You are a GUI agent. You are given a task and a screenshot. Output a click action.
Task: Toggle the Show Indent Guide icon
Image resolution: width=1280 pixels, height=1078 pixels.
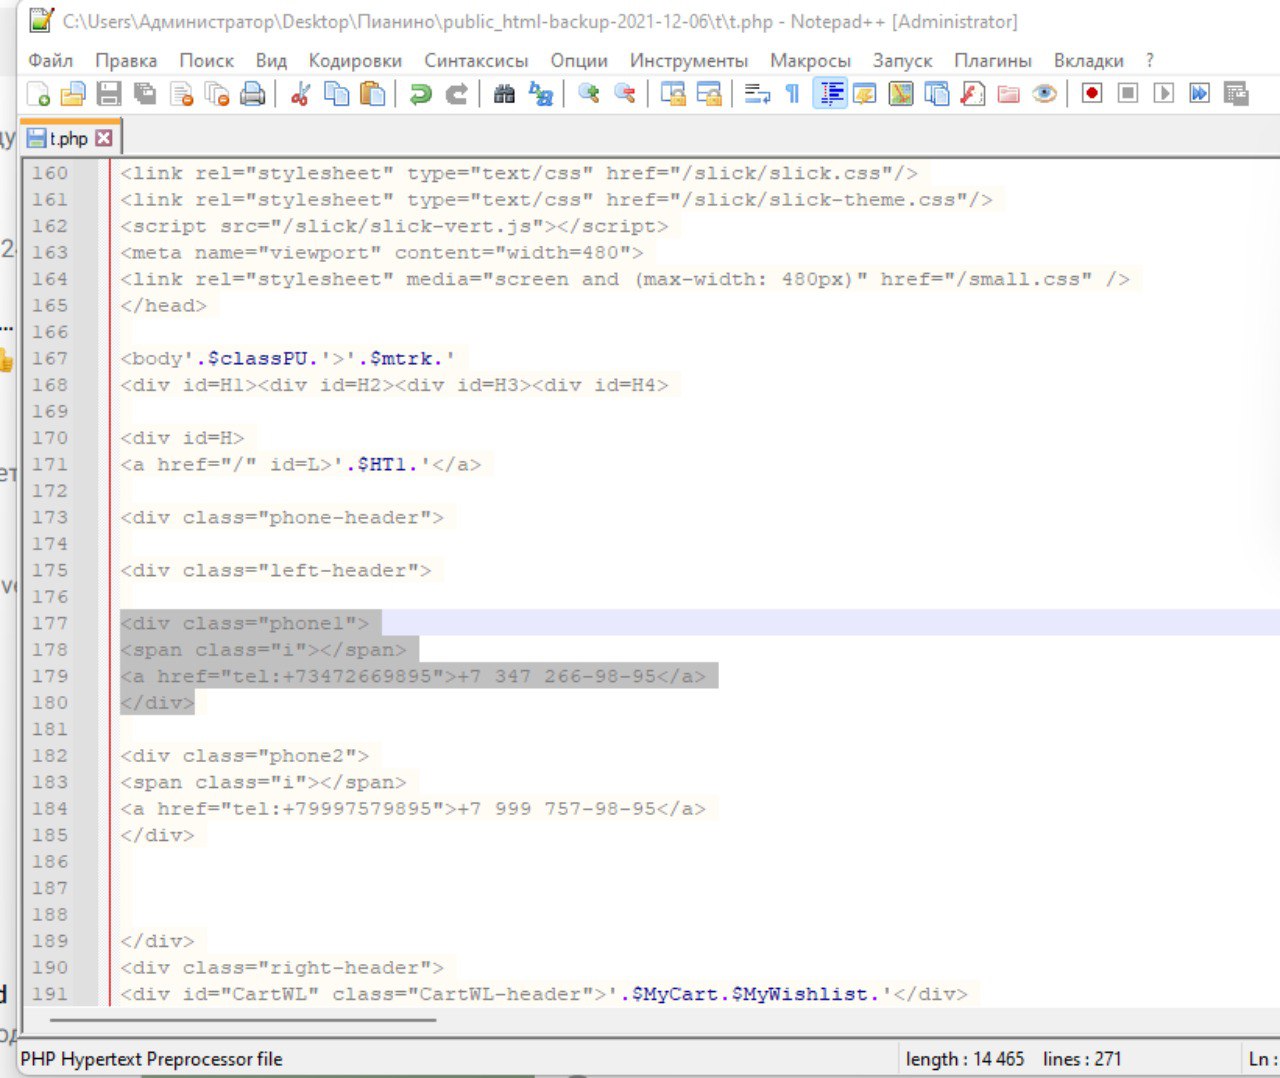829,94
